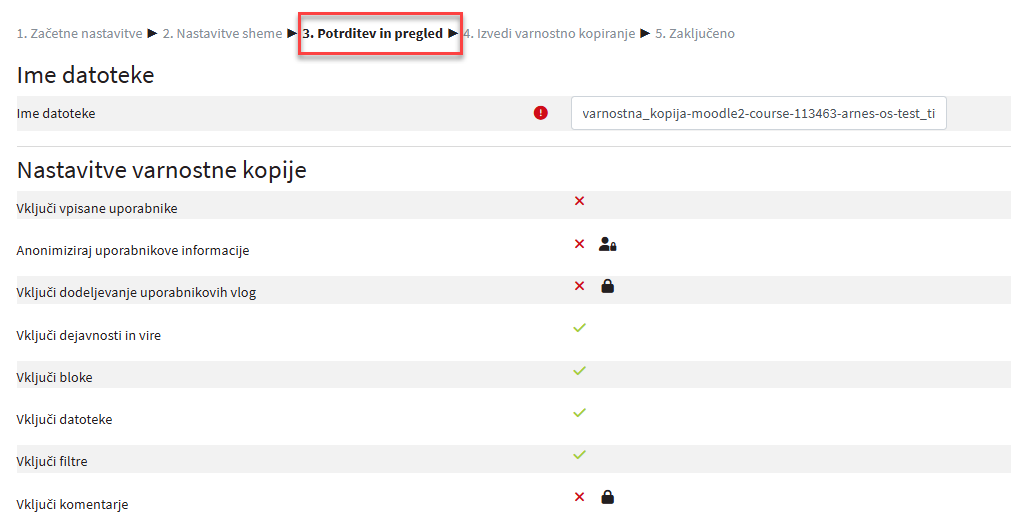The image size is (1011, 524).
Task: Click the padlock icon in the Vključi komentarje row
Action: tap(607, 497)
